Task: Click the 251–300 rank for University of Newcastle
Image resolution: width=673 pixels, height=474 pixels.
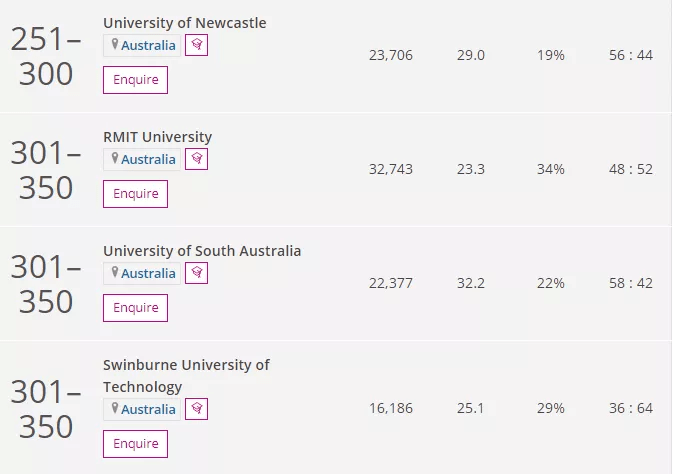Action: click(x=46, y=56)
